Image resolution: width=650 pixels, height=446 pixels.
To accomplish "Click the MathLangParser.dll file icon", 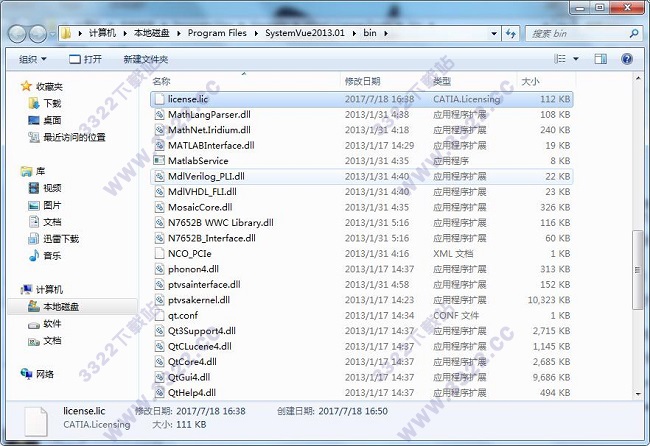I will pos(160,114).
